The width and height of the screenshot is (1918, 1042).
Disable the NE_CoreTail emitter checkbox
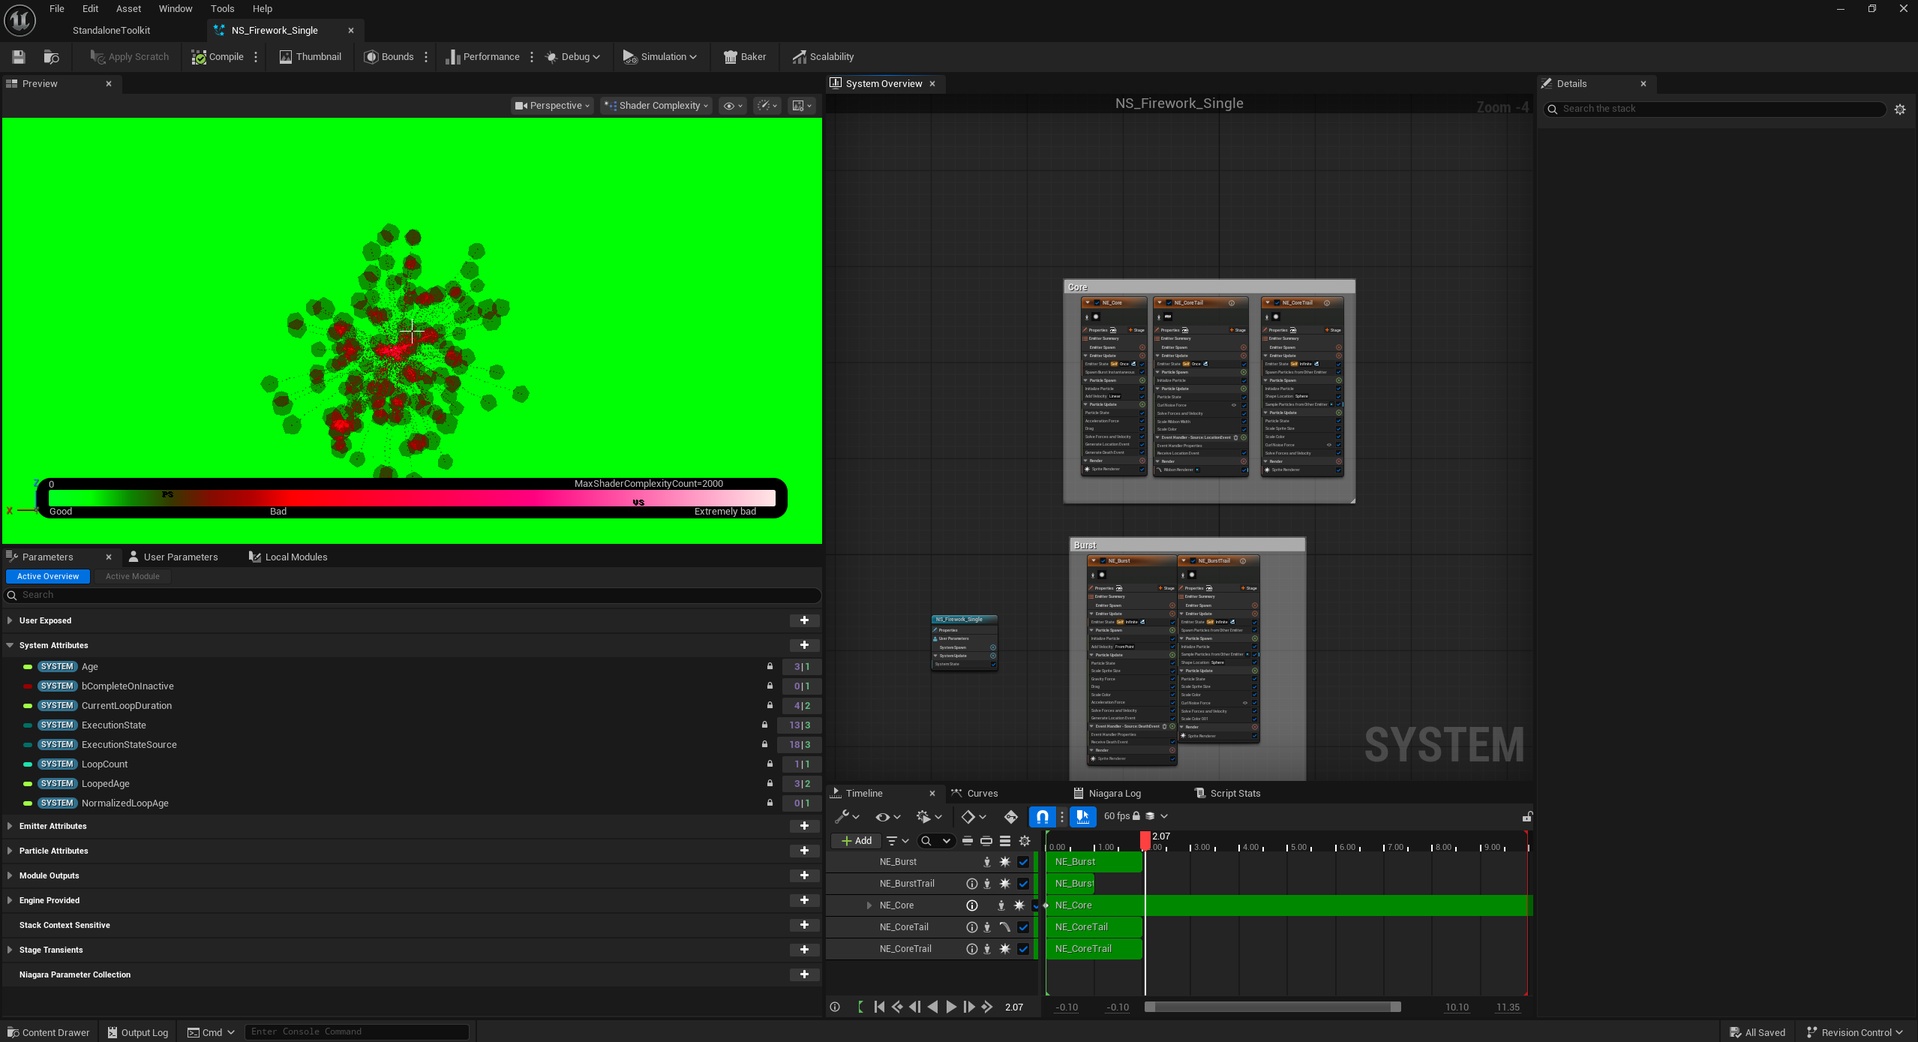[x=1023, y=927]
